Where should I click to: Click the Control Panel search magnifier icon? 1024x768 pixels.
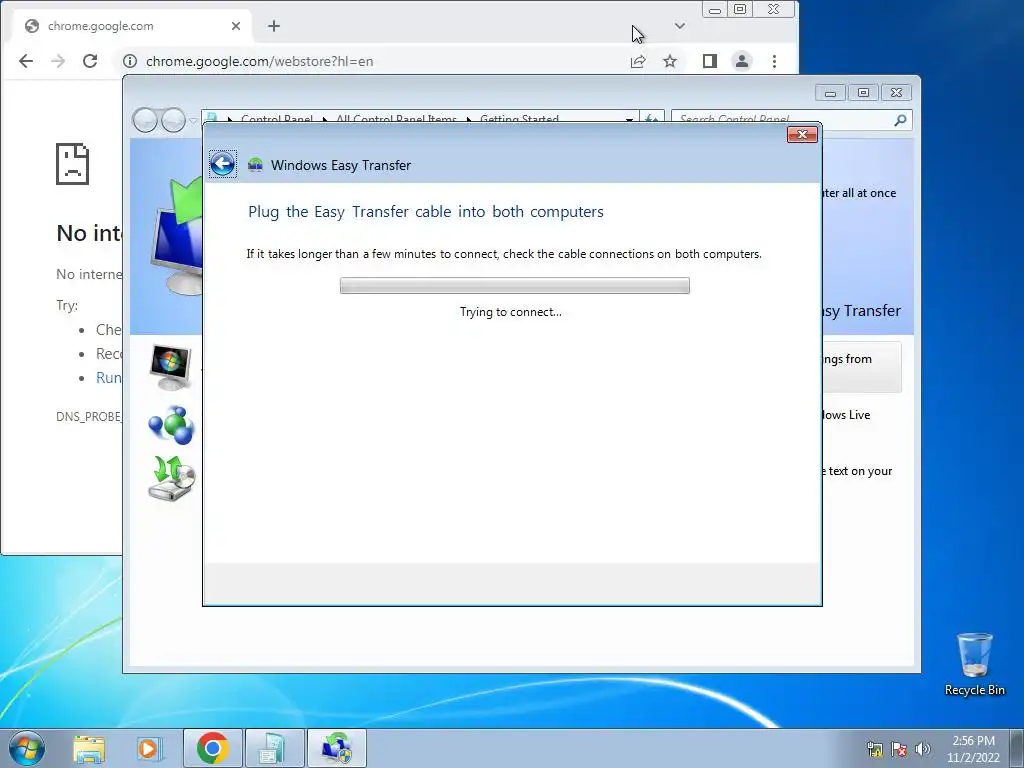900,120
